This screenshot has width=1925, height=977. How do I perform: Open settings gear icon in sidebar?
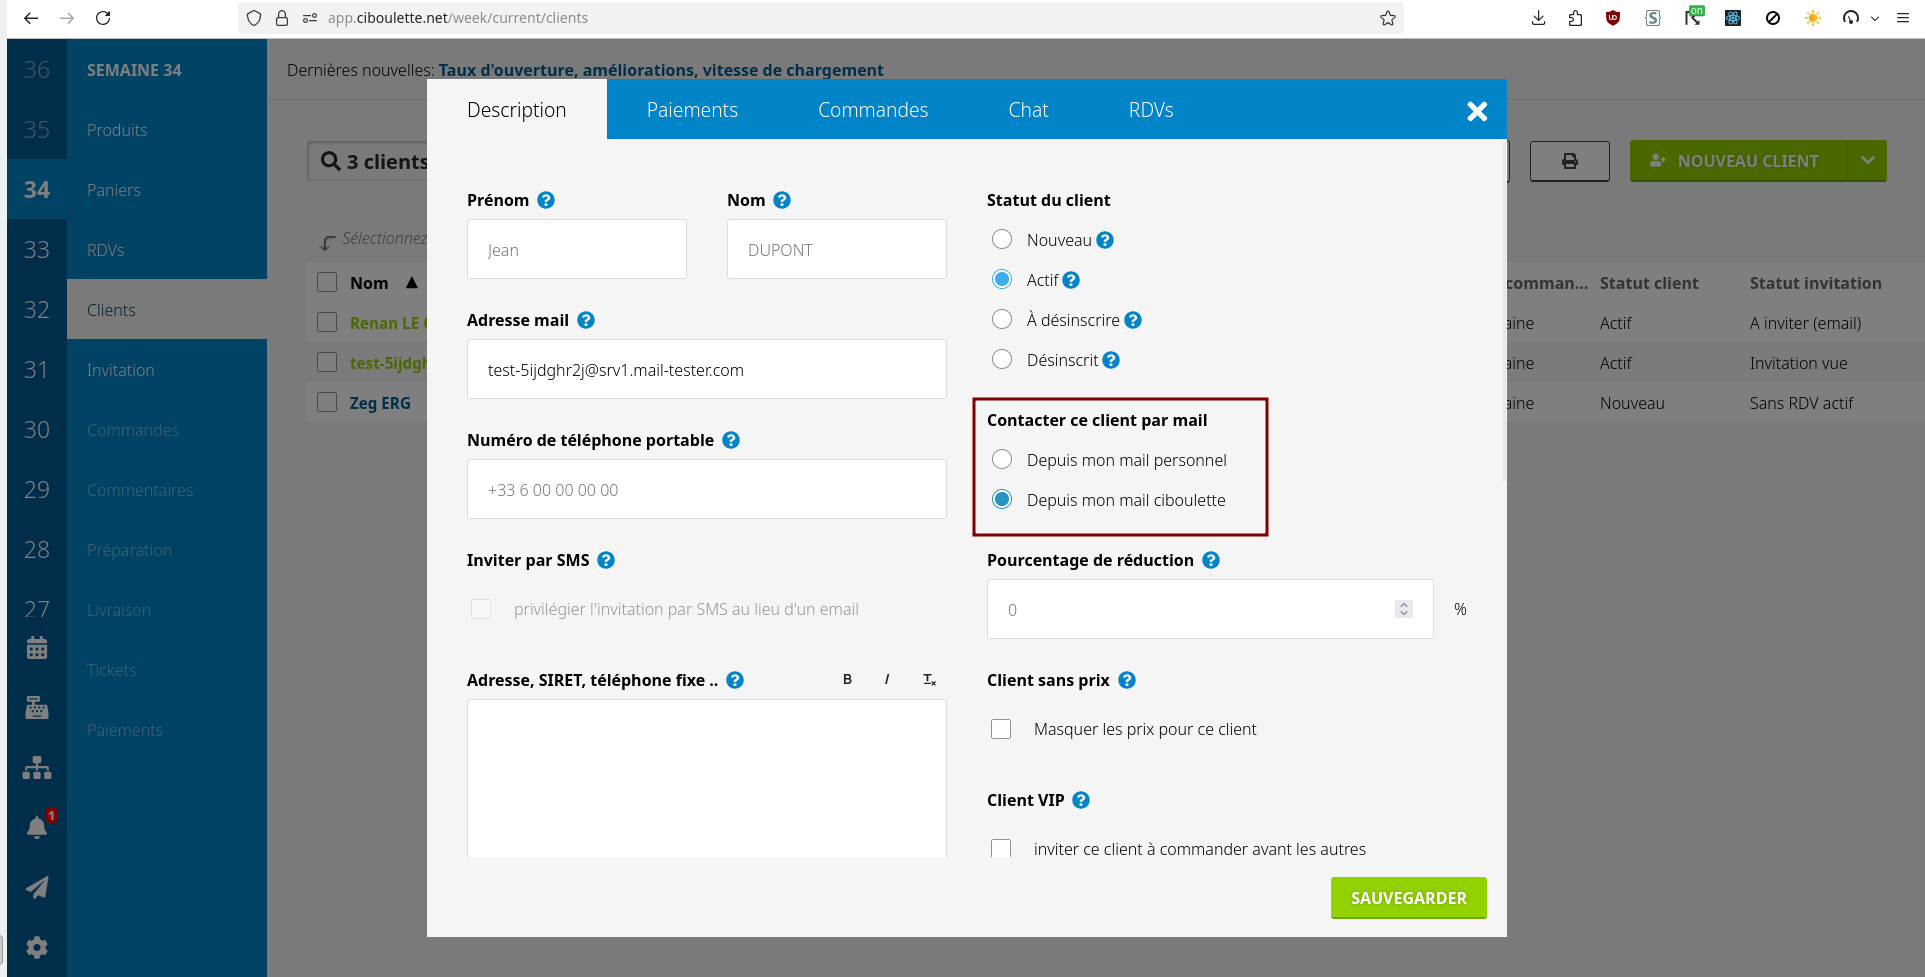click(37, 947)
